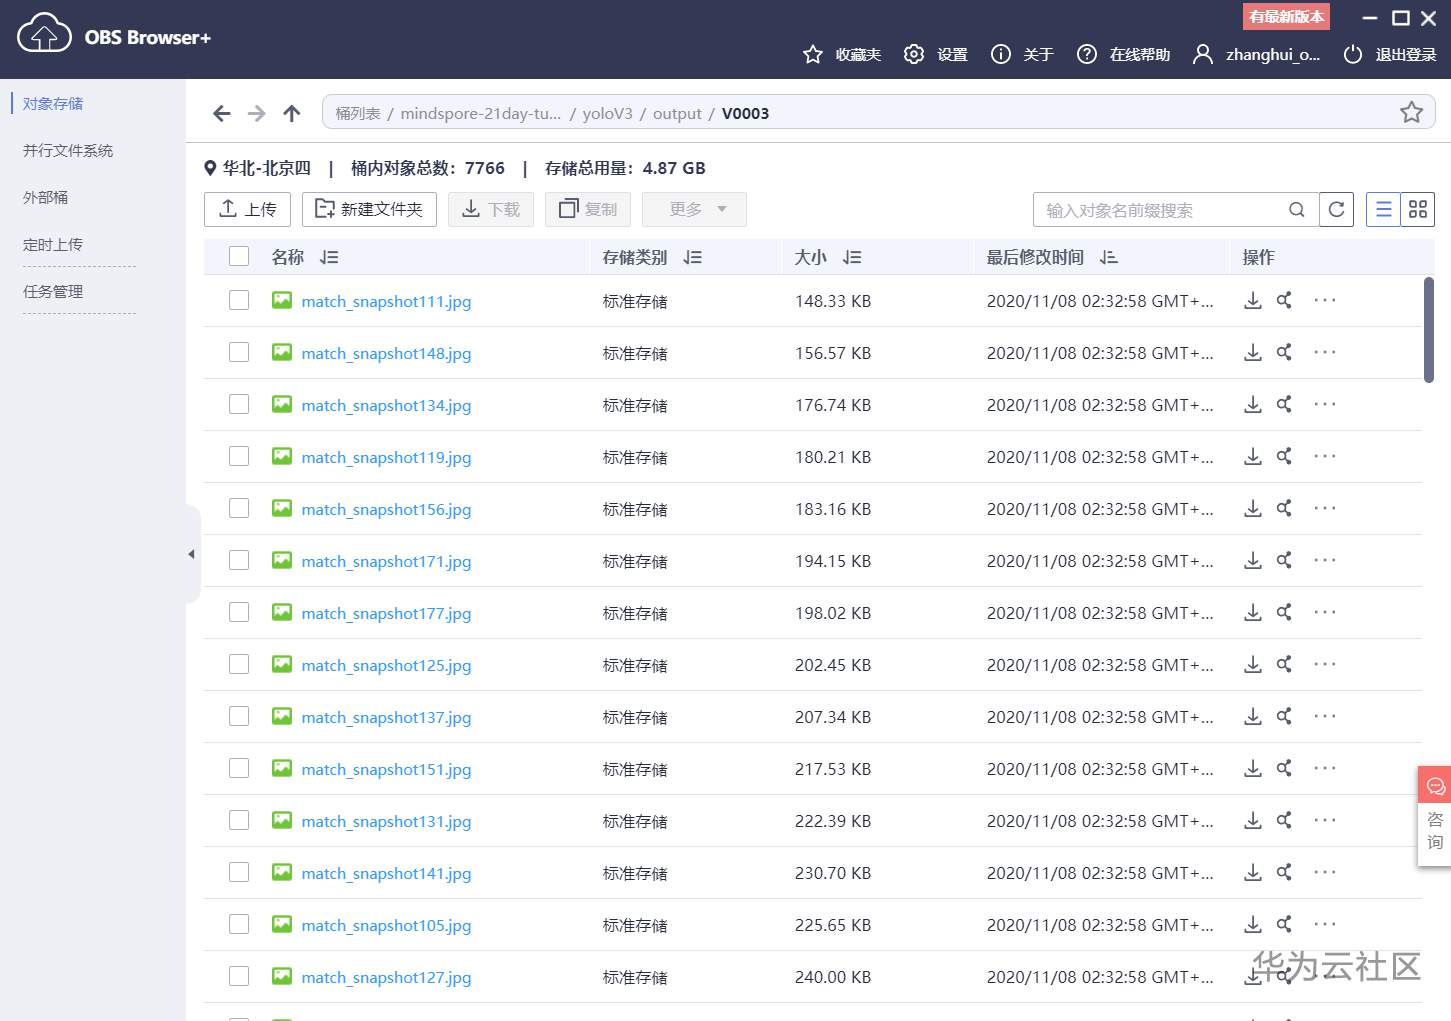Viewport: 1451px width, 1021px height.
Task: Add current path to favorites star
Action: coord(1411,112)
